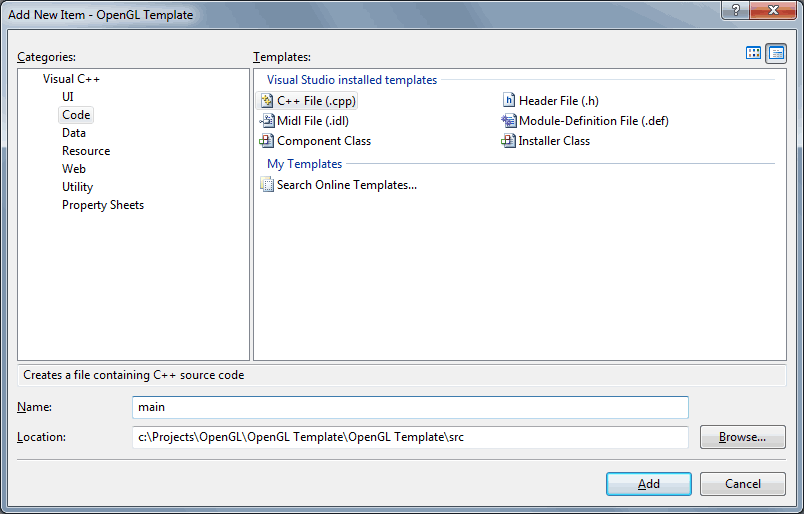Choose the Component Class template icon
The width and height of the screenshot is (804, 514).
(267, 141)
